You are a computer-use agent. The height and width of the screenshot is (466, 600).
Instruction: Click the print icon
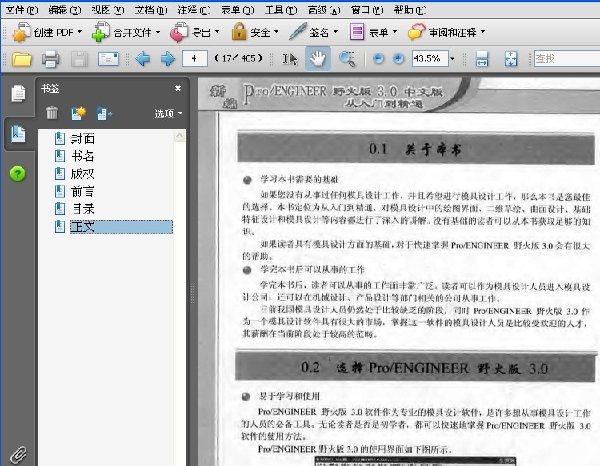[51, 59]
